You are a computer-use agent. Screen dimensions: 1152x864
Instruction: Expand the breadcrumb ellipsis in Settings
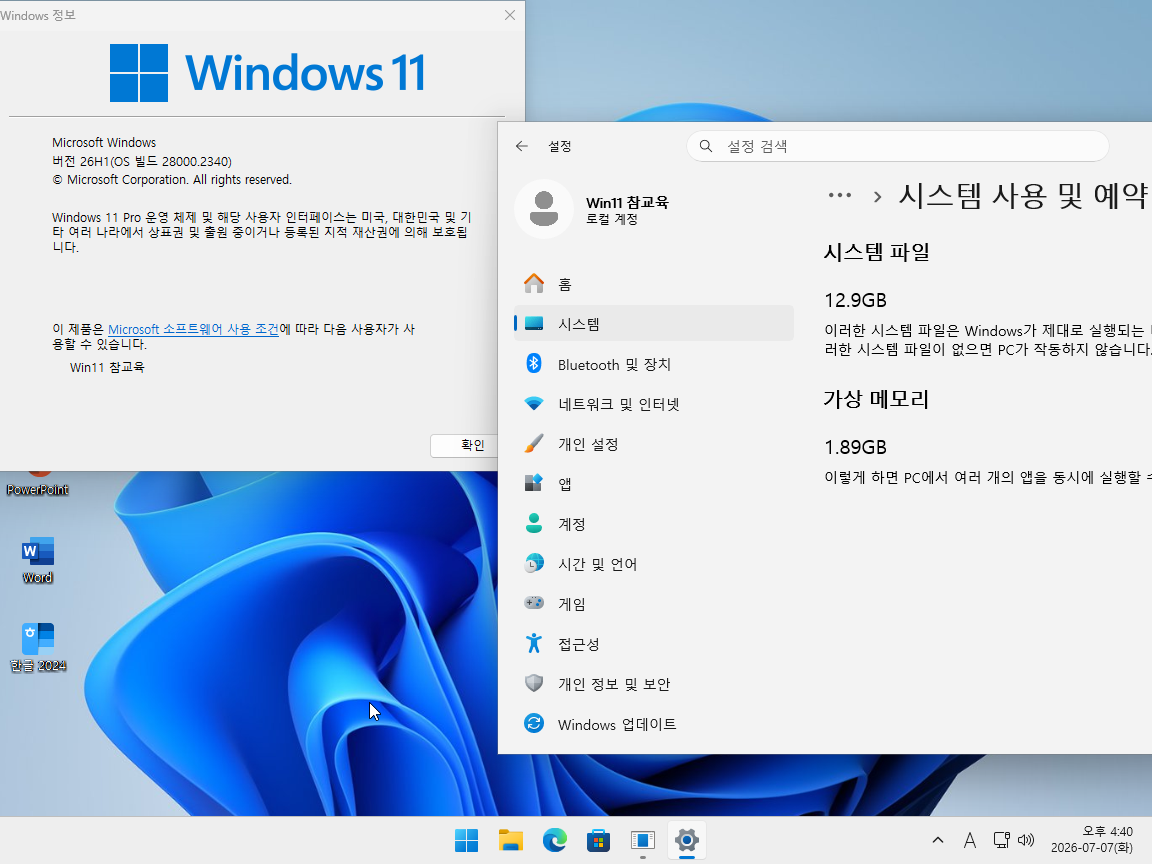[x=840, y=195]
